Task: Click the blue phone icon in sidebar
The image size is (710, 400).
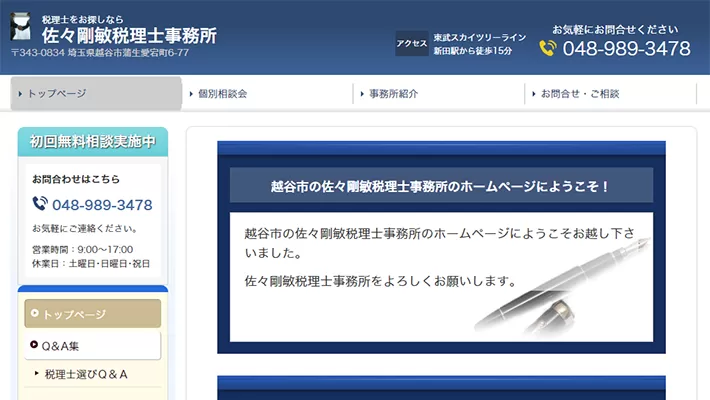Action: pyautogui.click(x=40, y=204)
